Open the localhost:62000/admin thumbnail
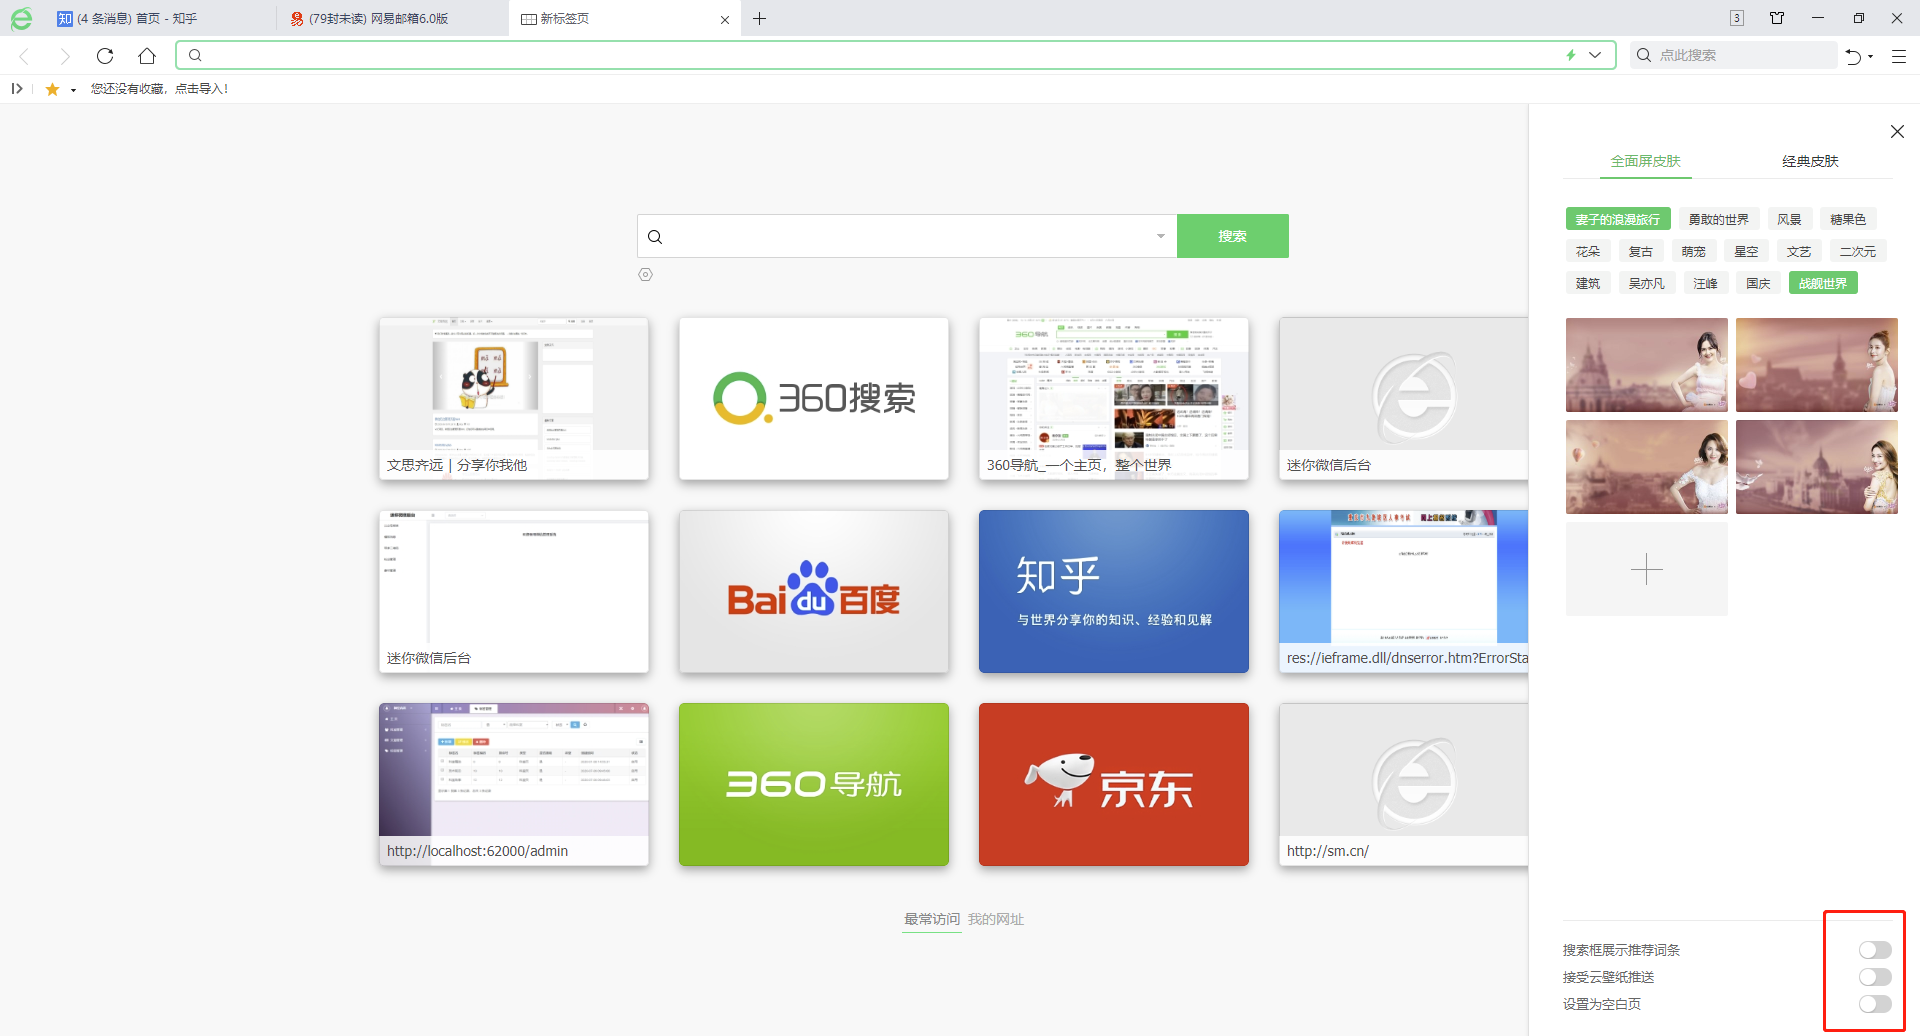Image resolution: width=1920 pixels, height=1036 pixels. click(x=514, y=785)
